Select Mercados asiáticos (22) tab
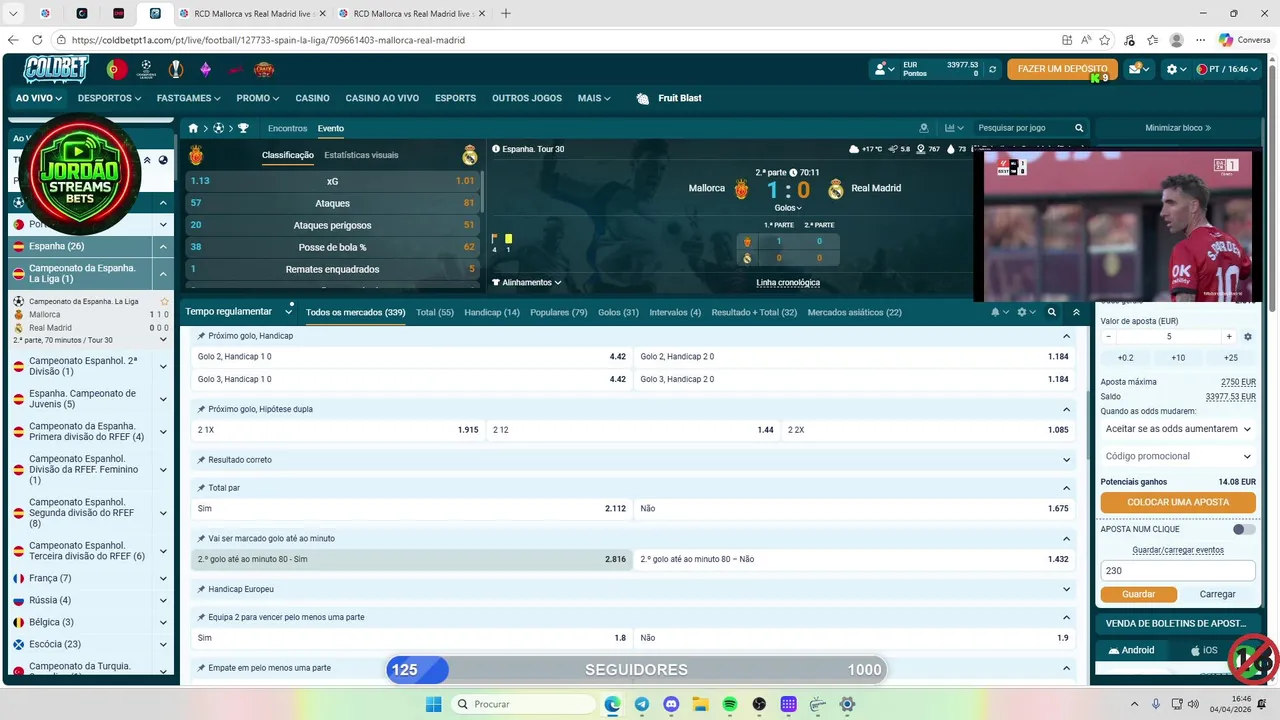The height and width of the screenshot is (720, 1280). [x=855, y=312]
